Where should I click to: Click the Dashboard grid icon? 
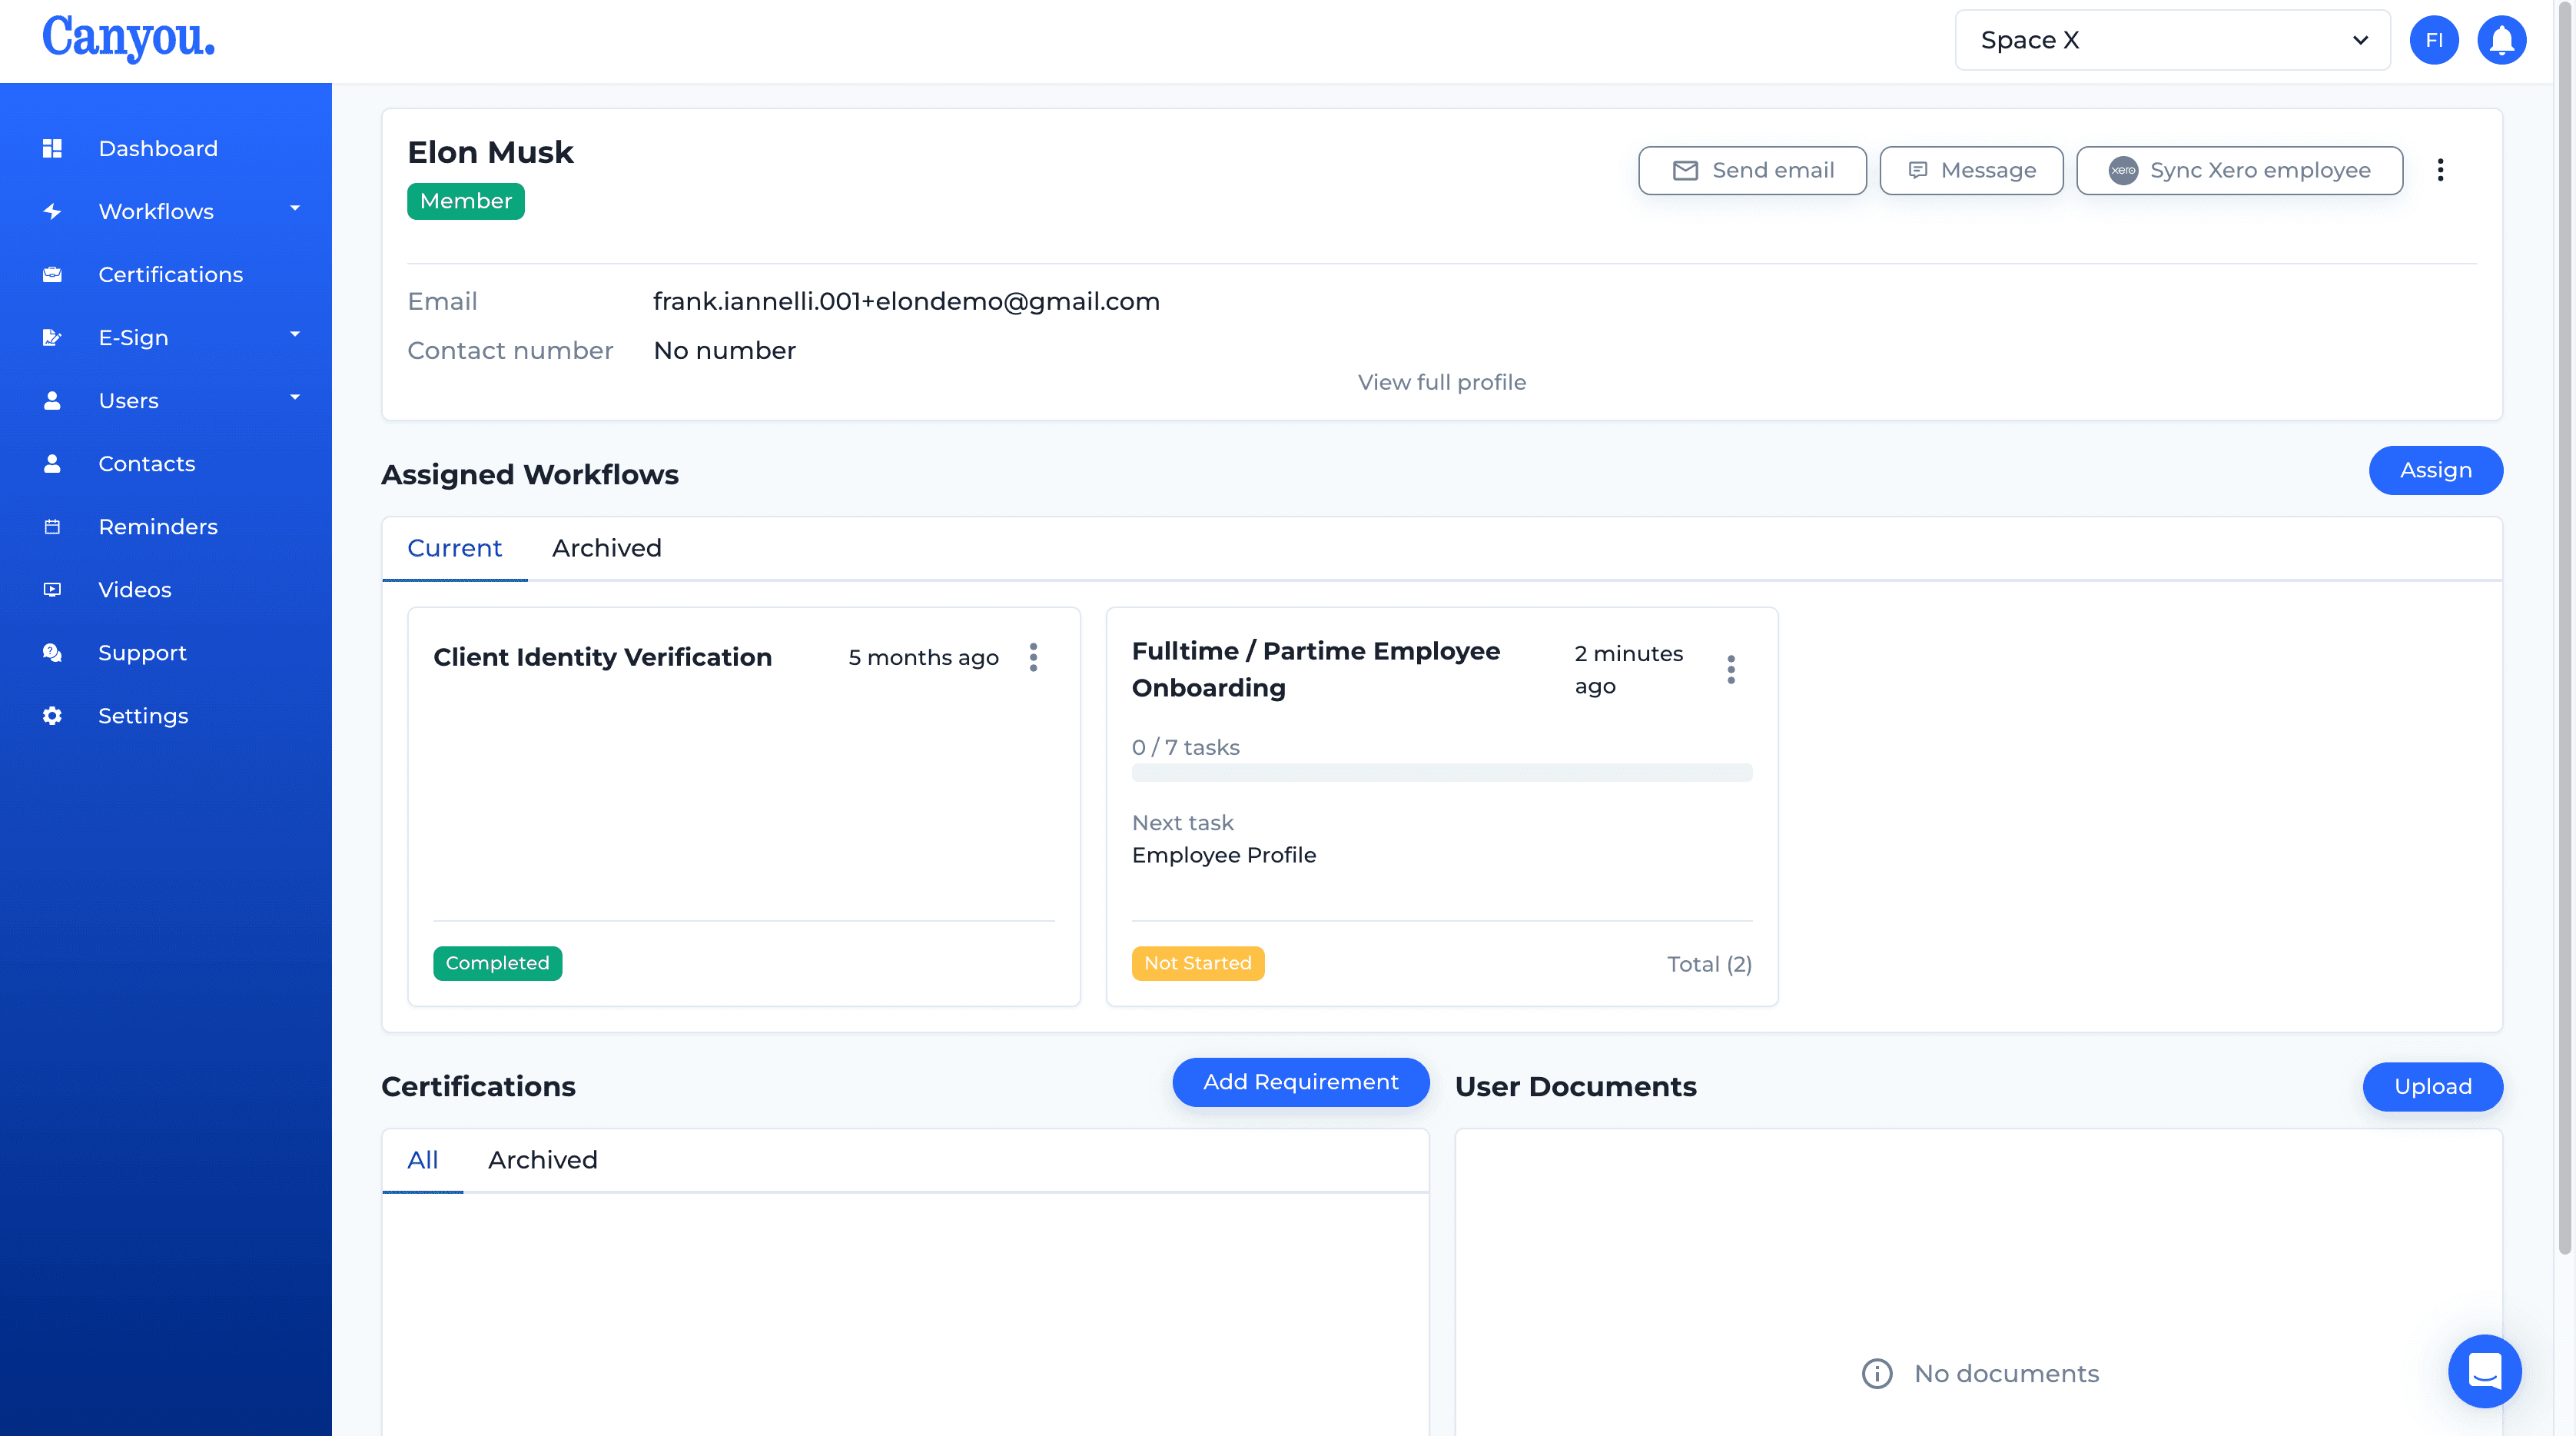[52, 148]
